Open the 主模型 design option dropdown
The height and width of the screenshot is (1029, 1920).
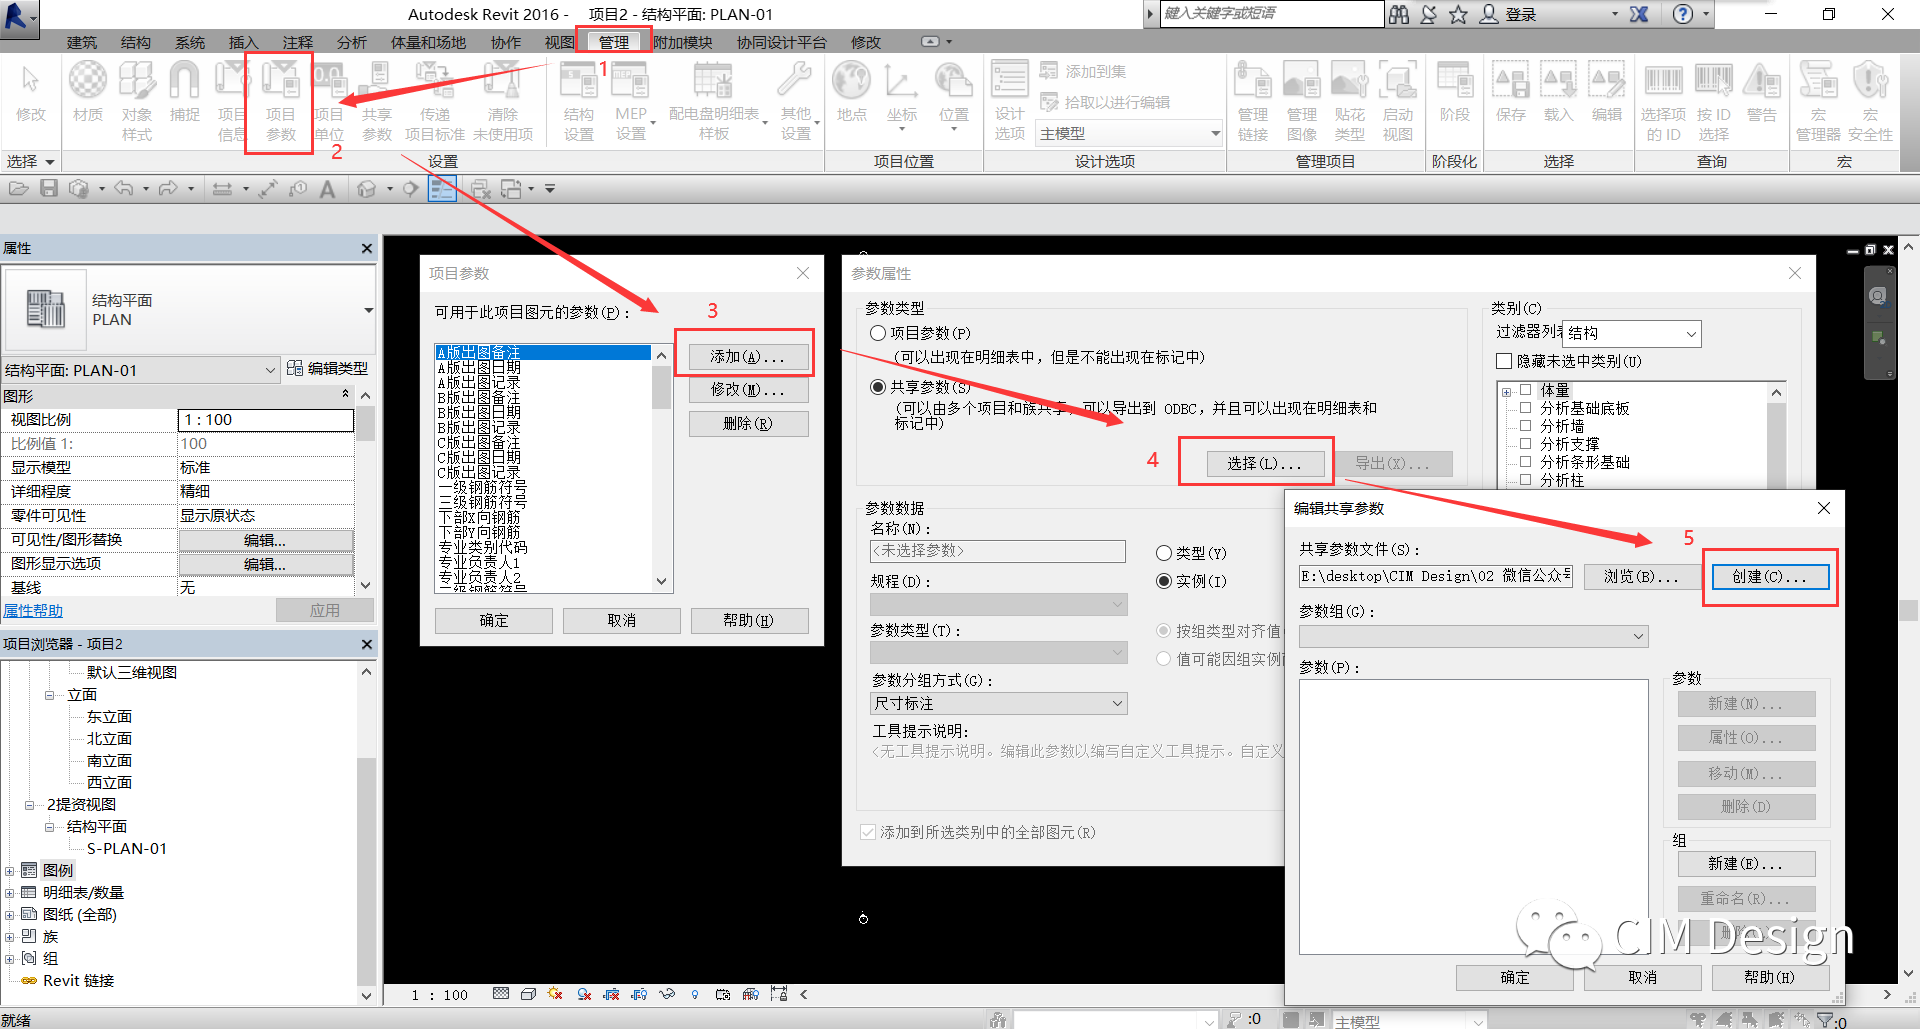coord(1130,133)
